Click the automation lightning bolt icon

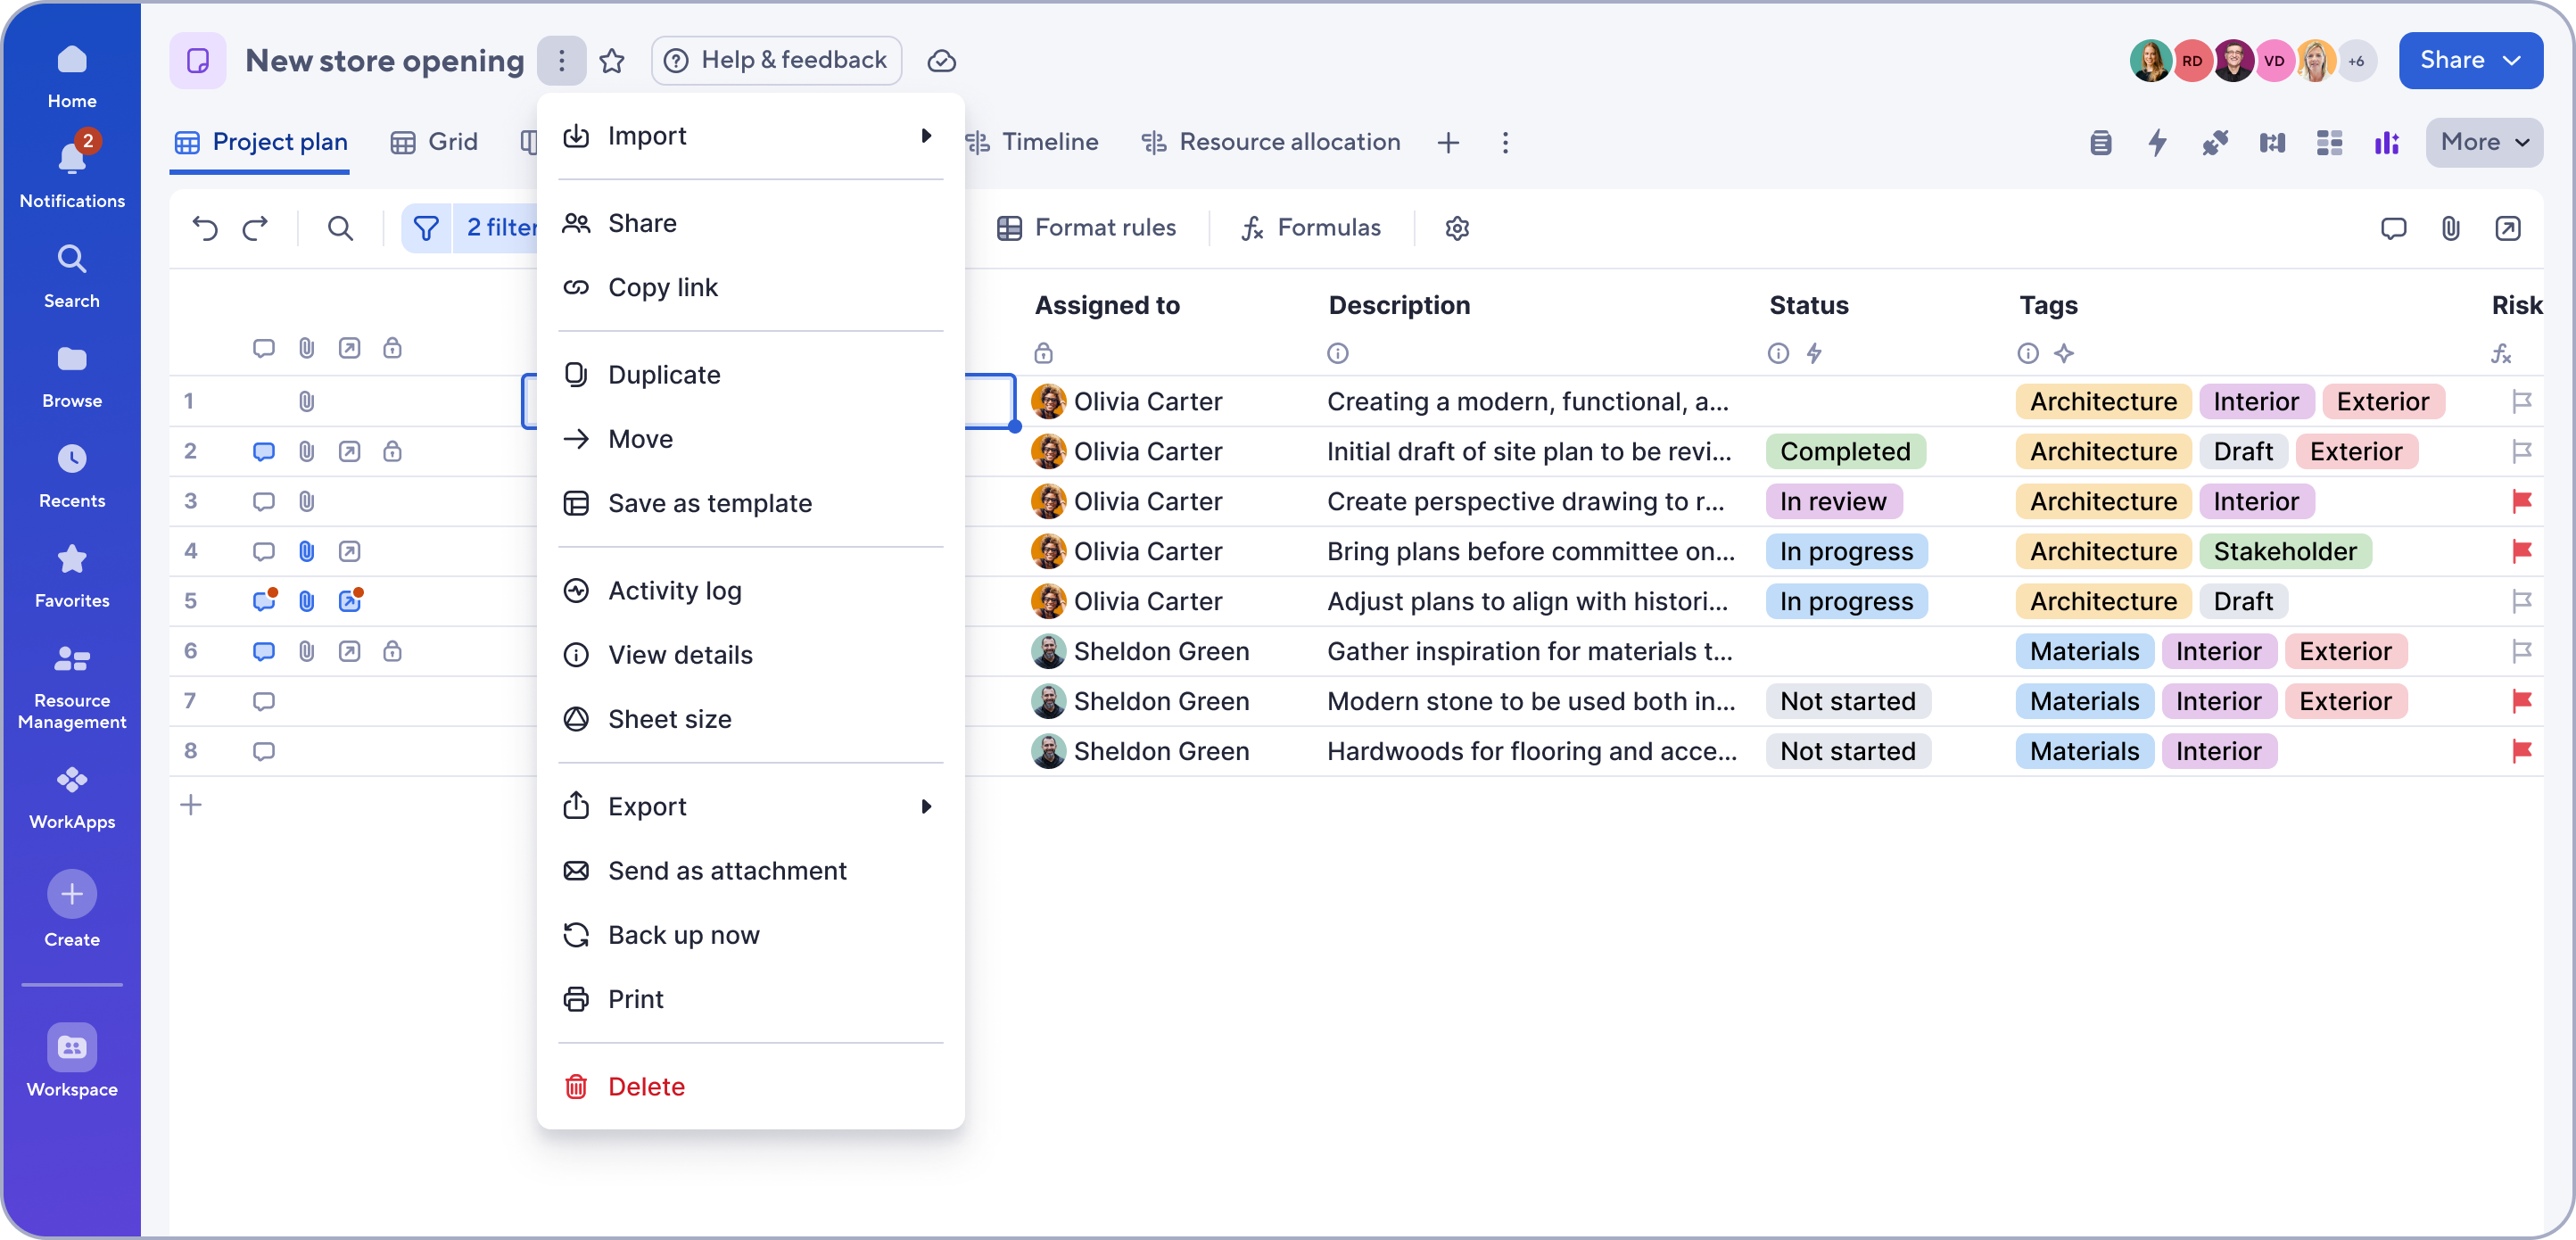(2157, 142)
